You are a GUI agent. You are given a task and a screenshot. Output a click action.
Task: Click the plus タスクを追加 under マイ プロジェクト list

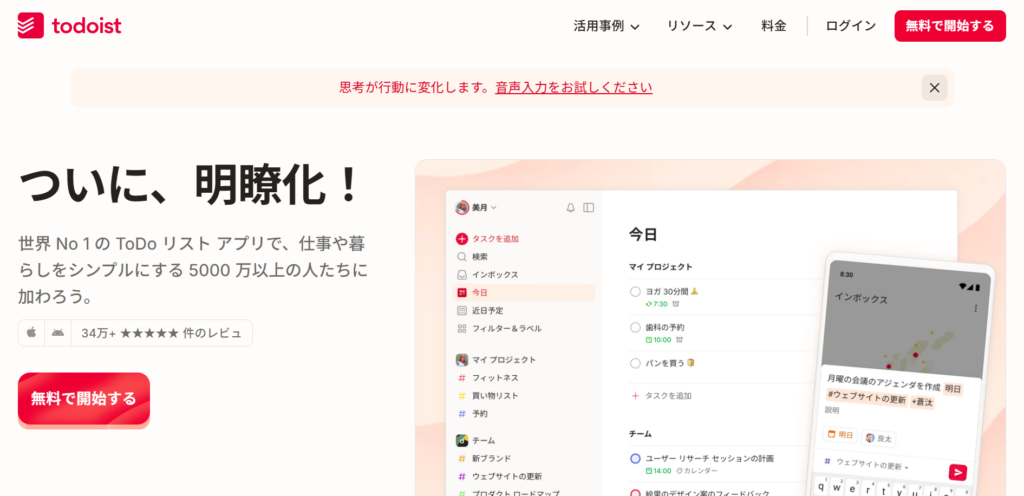(661, 395)
